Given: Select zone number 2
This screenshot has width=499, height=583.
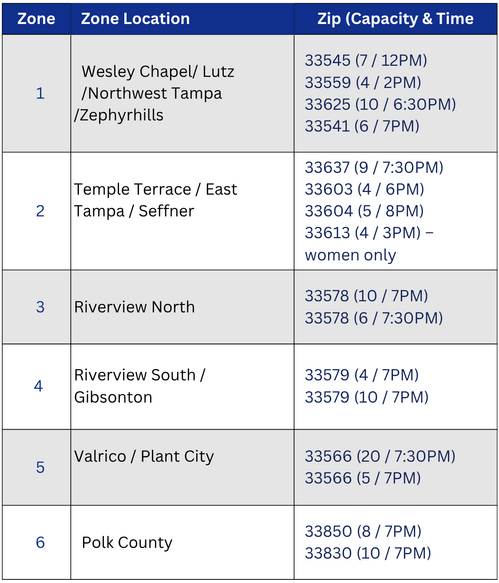Looking at the screenshot, I should click(x=40, y=211).
